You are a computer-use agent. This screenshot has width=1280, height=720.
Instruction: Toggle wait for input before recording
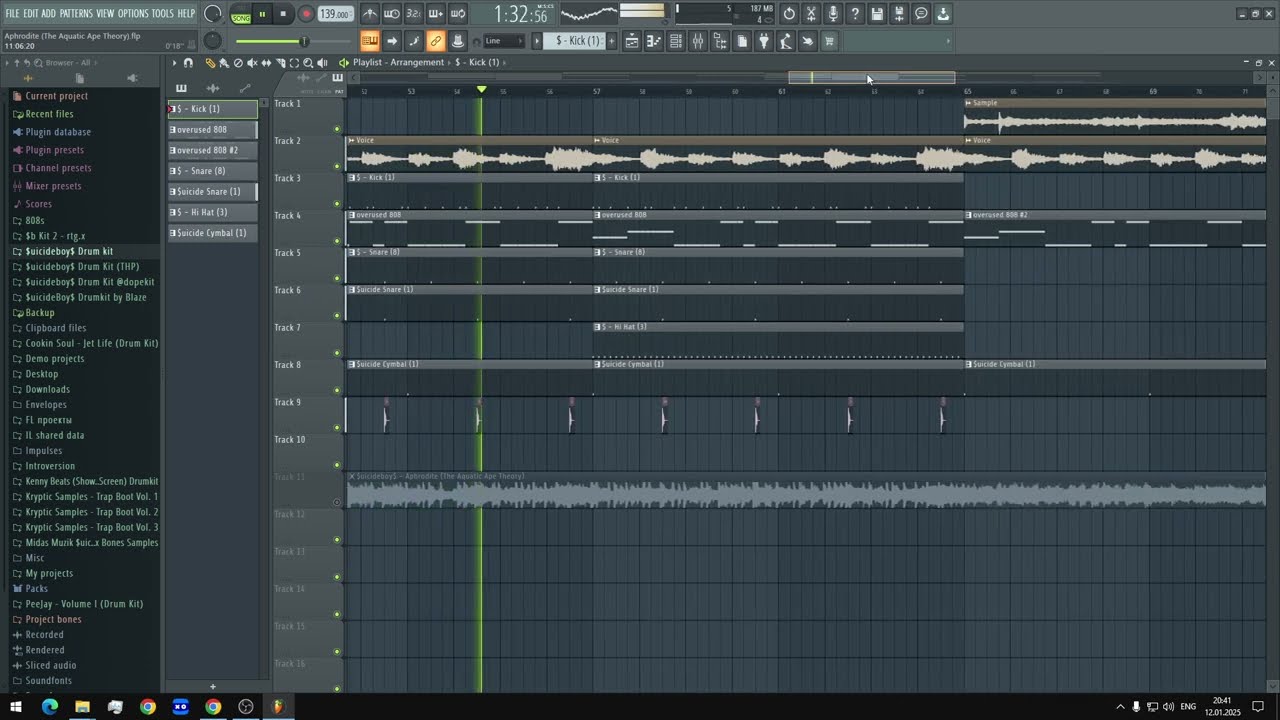point(392,14)
